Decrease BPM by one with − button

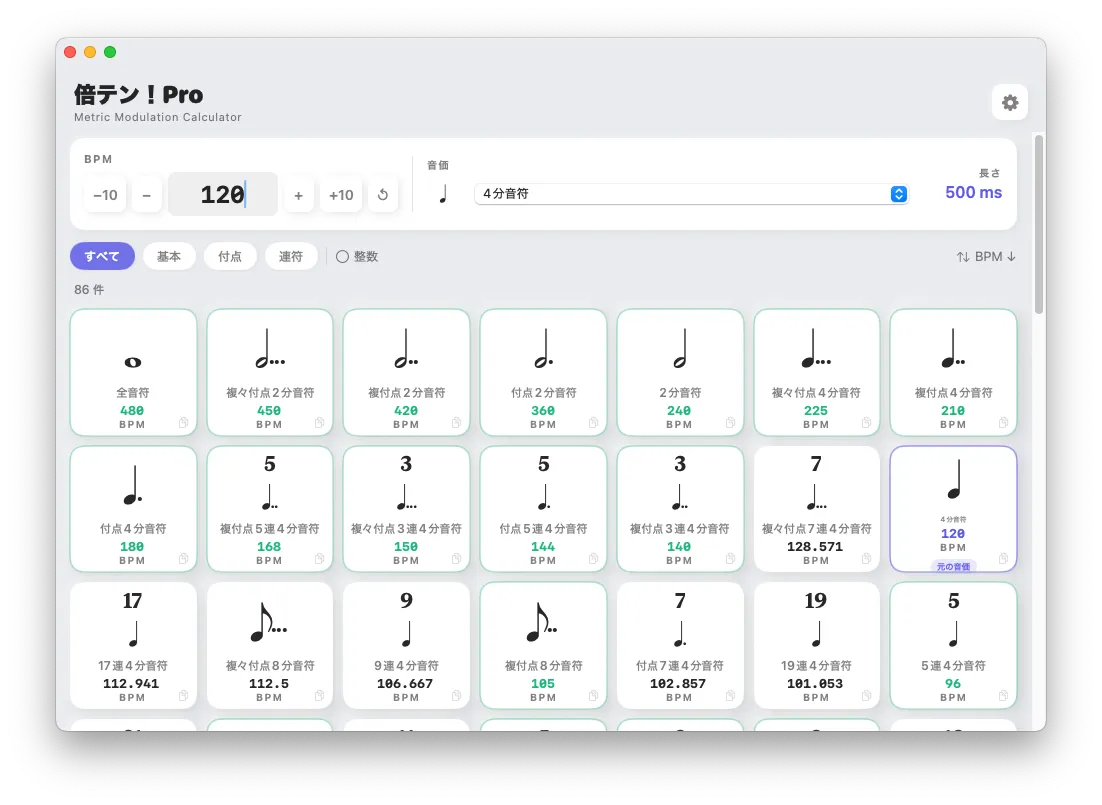(147, 195)
